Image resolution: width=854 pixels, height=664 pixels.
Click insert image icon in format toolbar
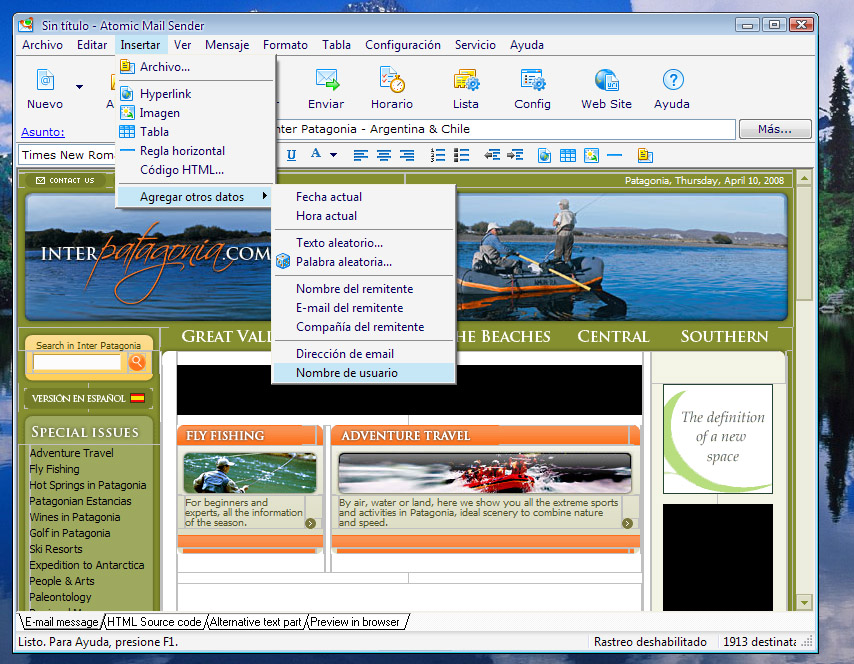(x=591, y=156)
